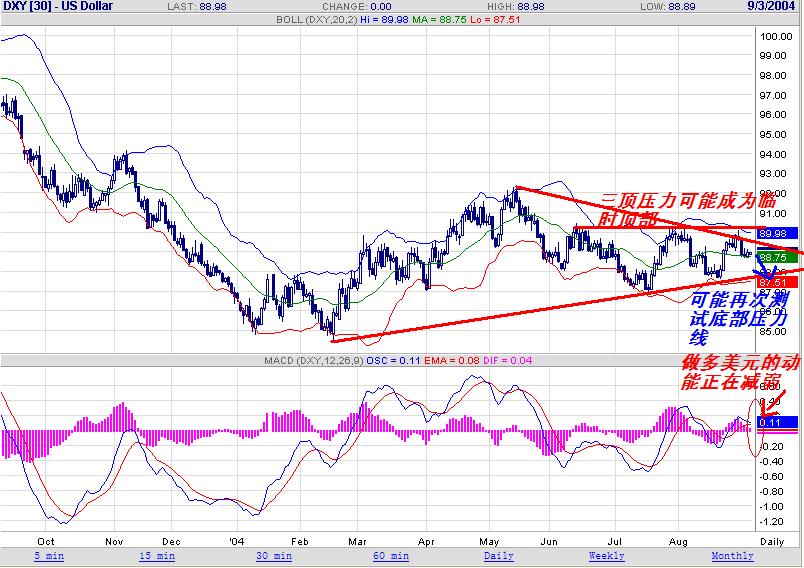Click the 95.00 price axis label
This screenshot has width=804, height=568.
(773, 135)
